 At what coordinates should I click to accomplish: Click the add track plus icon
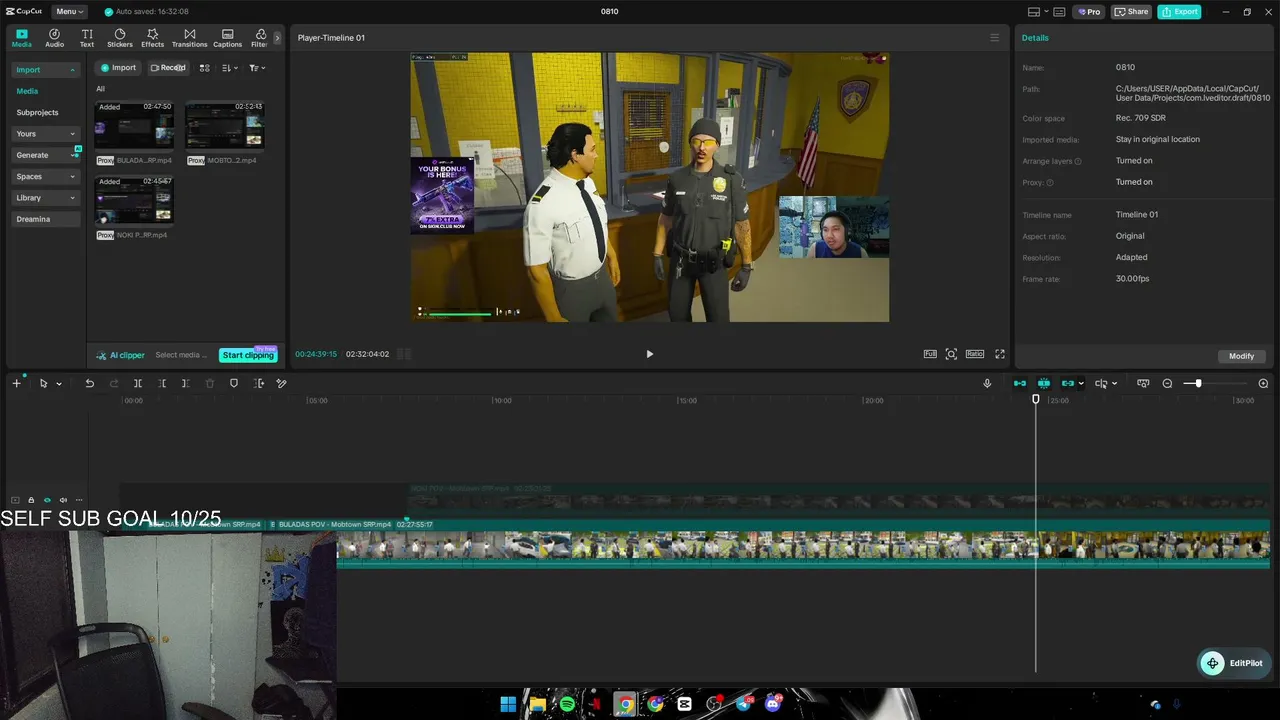click(16, 383)
